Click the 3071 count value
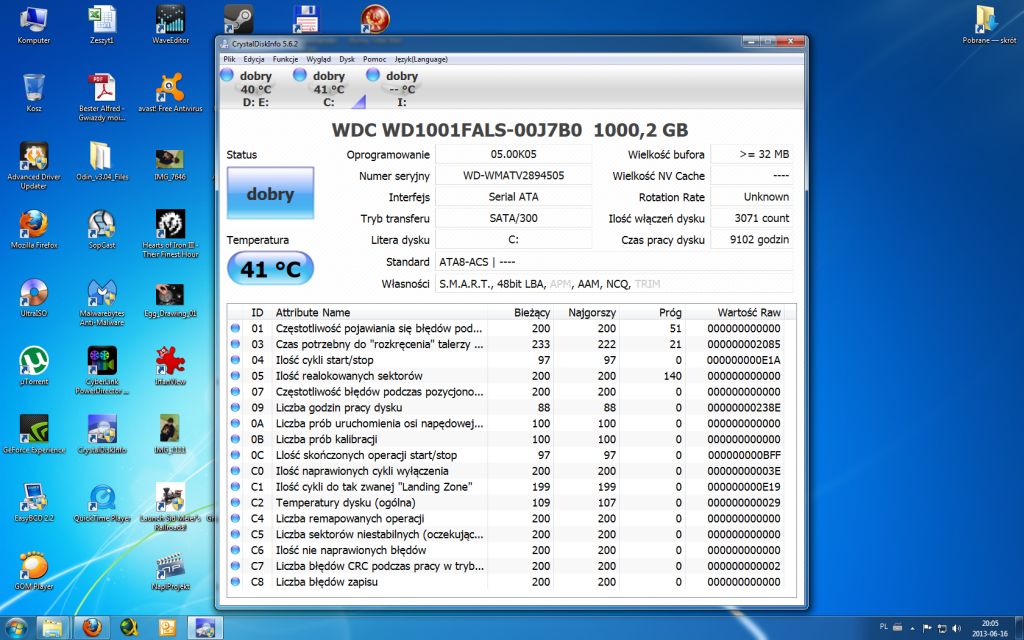The image size is (1024, 640). tap(752, 218)
